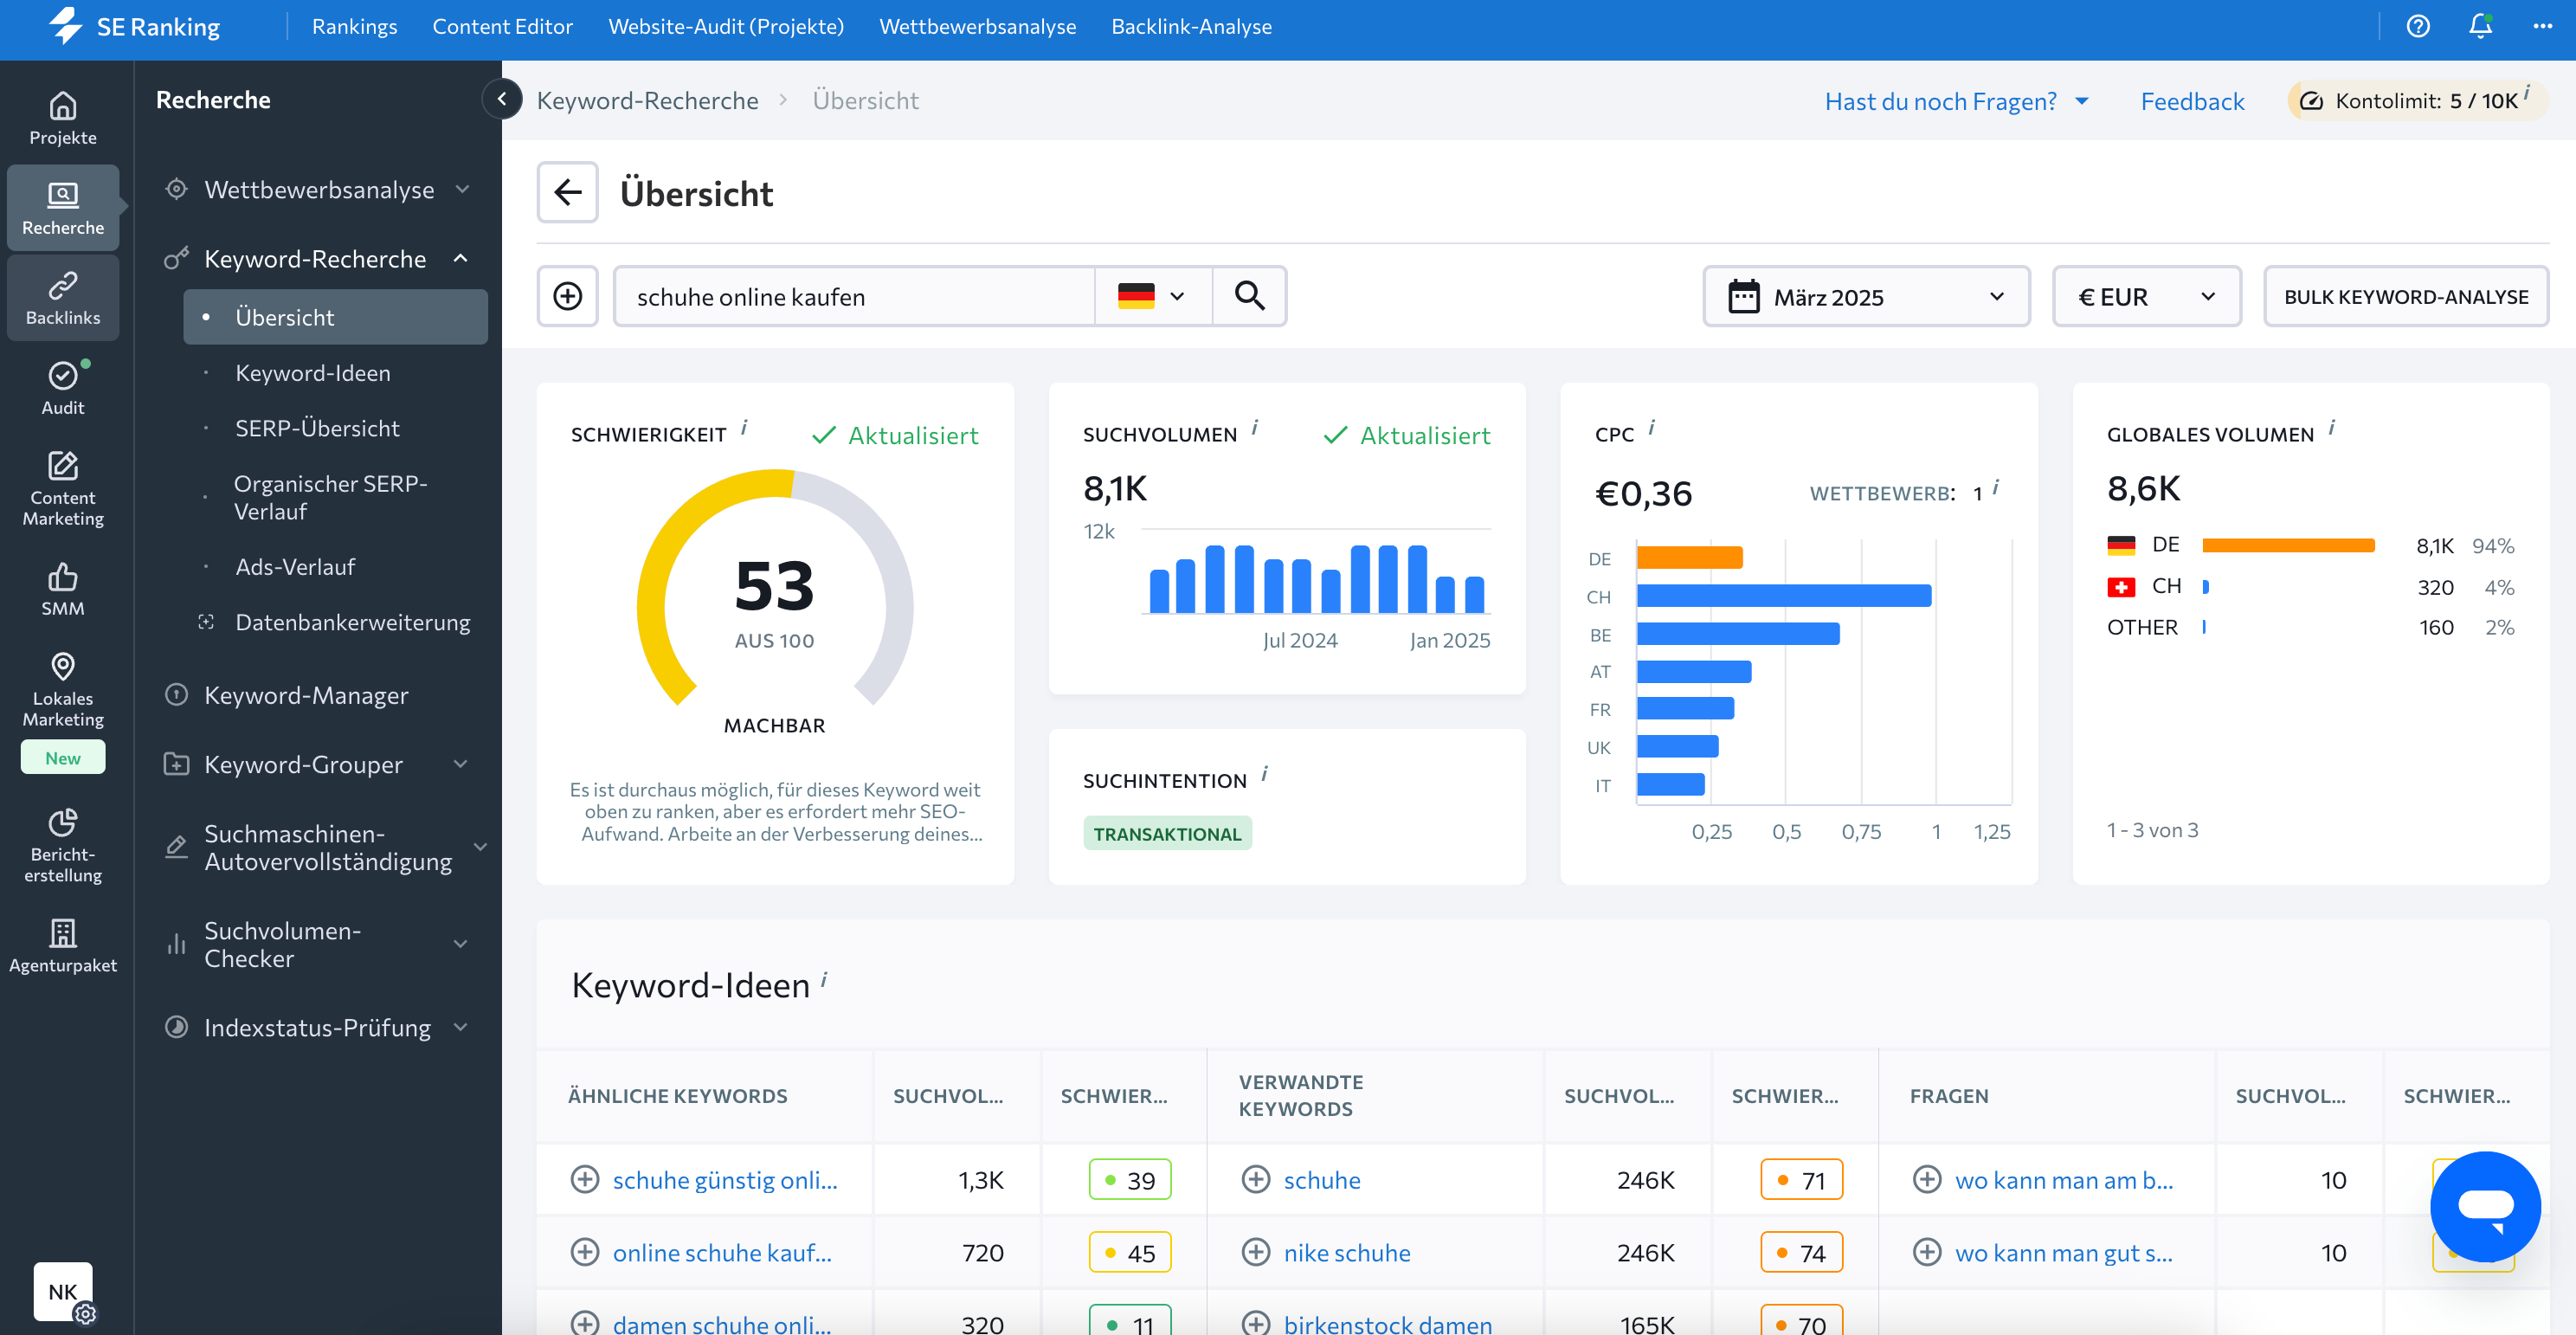The height and width of the screenshot is (1335, 2576).
Task: Open the notification bell
Action: coord(2480,26)
